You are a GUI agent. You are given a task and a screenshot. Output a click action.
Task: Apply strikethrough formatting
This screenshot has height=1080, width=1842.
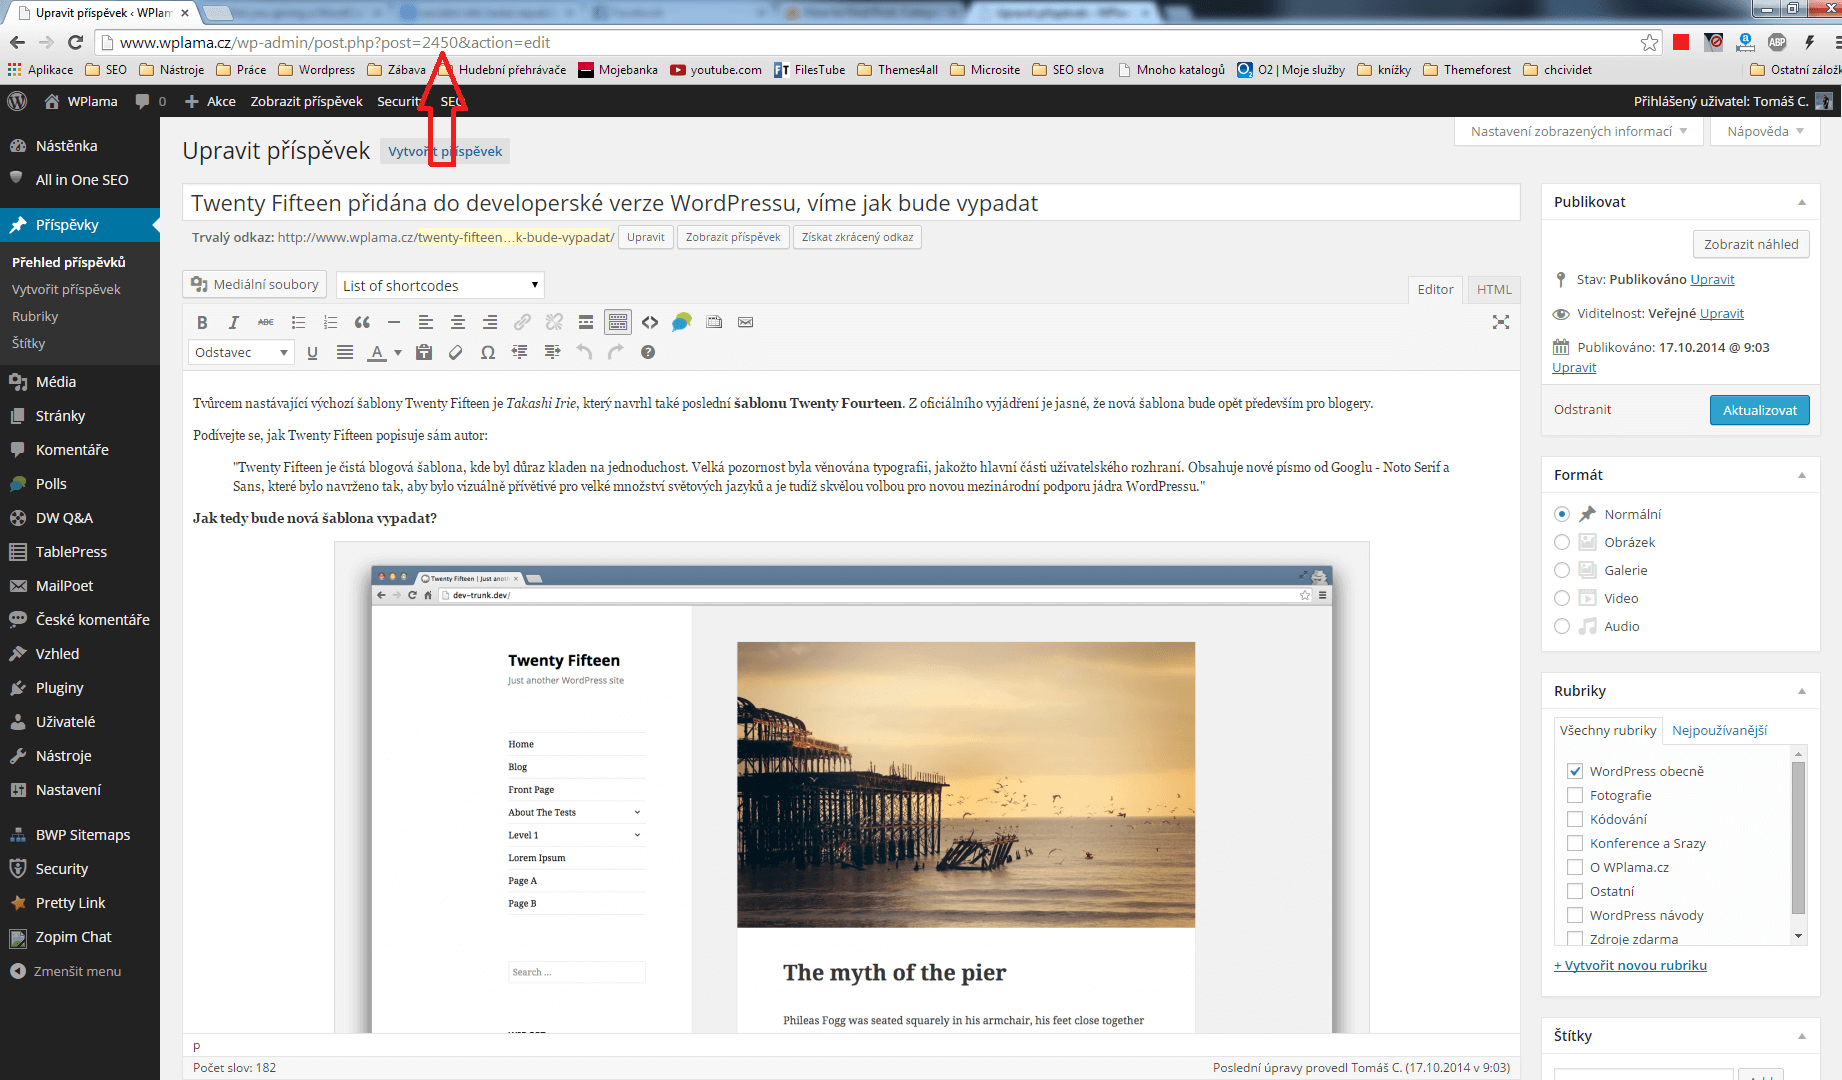click(266, 322)
